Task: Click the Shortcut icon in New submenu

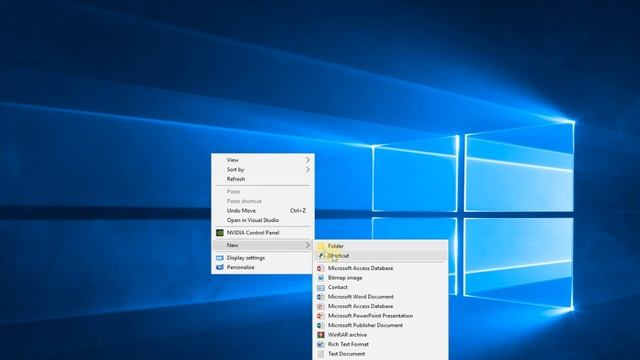Action: (x=321, y=256)
